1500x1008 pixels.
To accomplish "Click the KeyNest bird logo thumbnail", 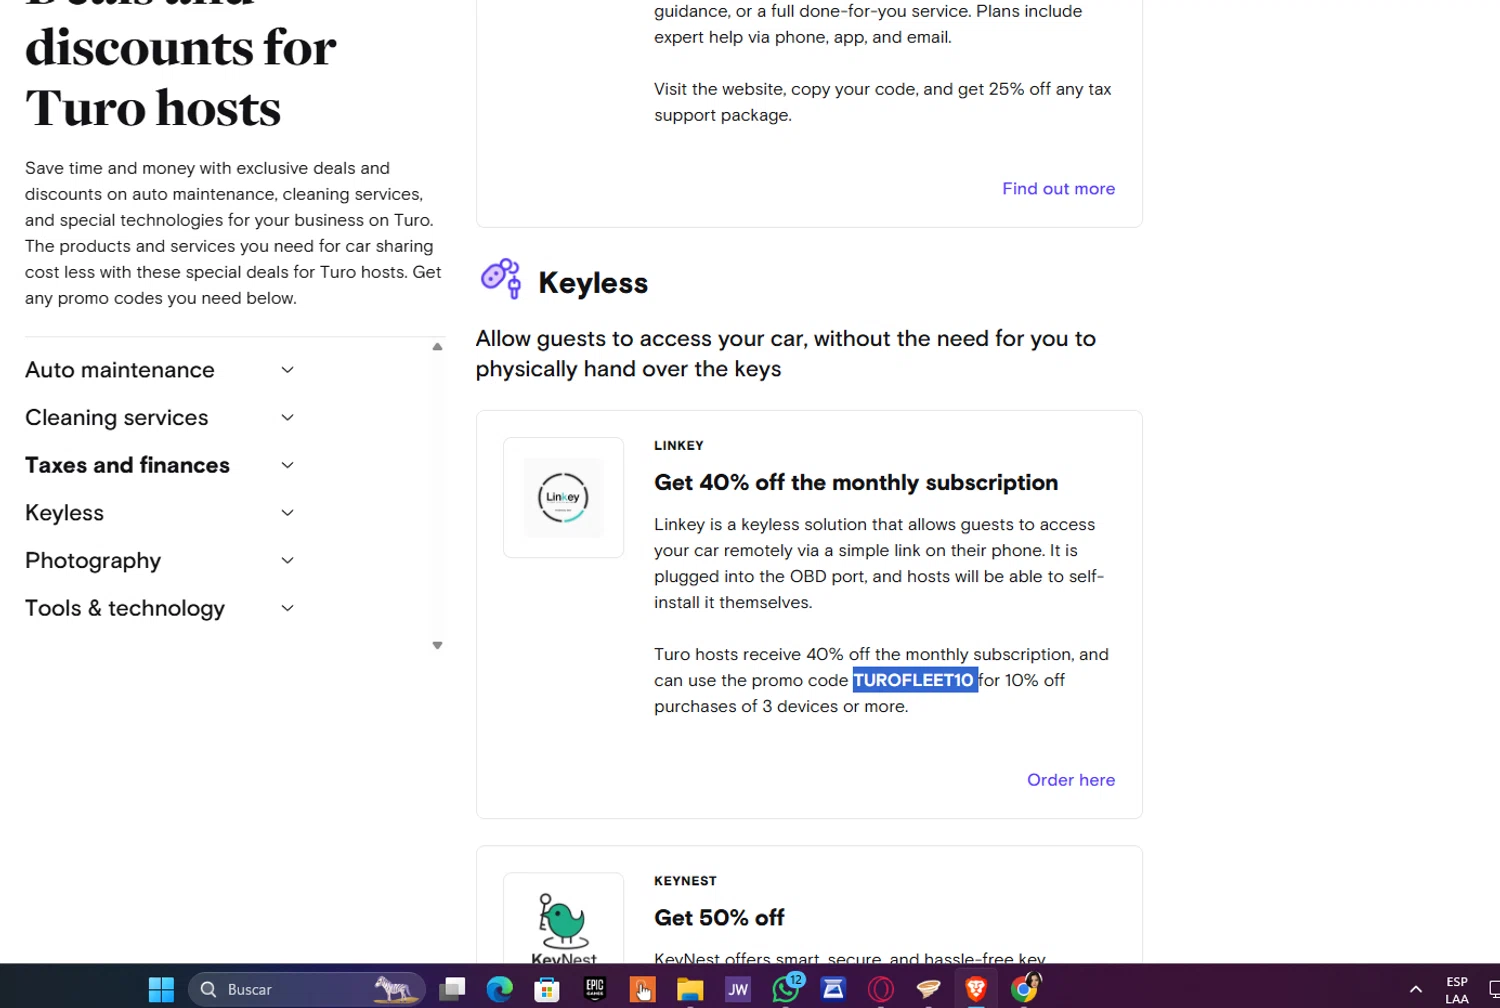I will 563,920.
